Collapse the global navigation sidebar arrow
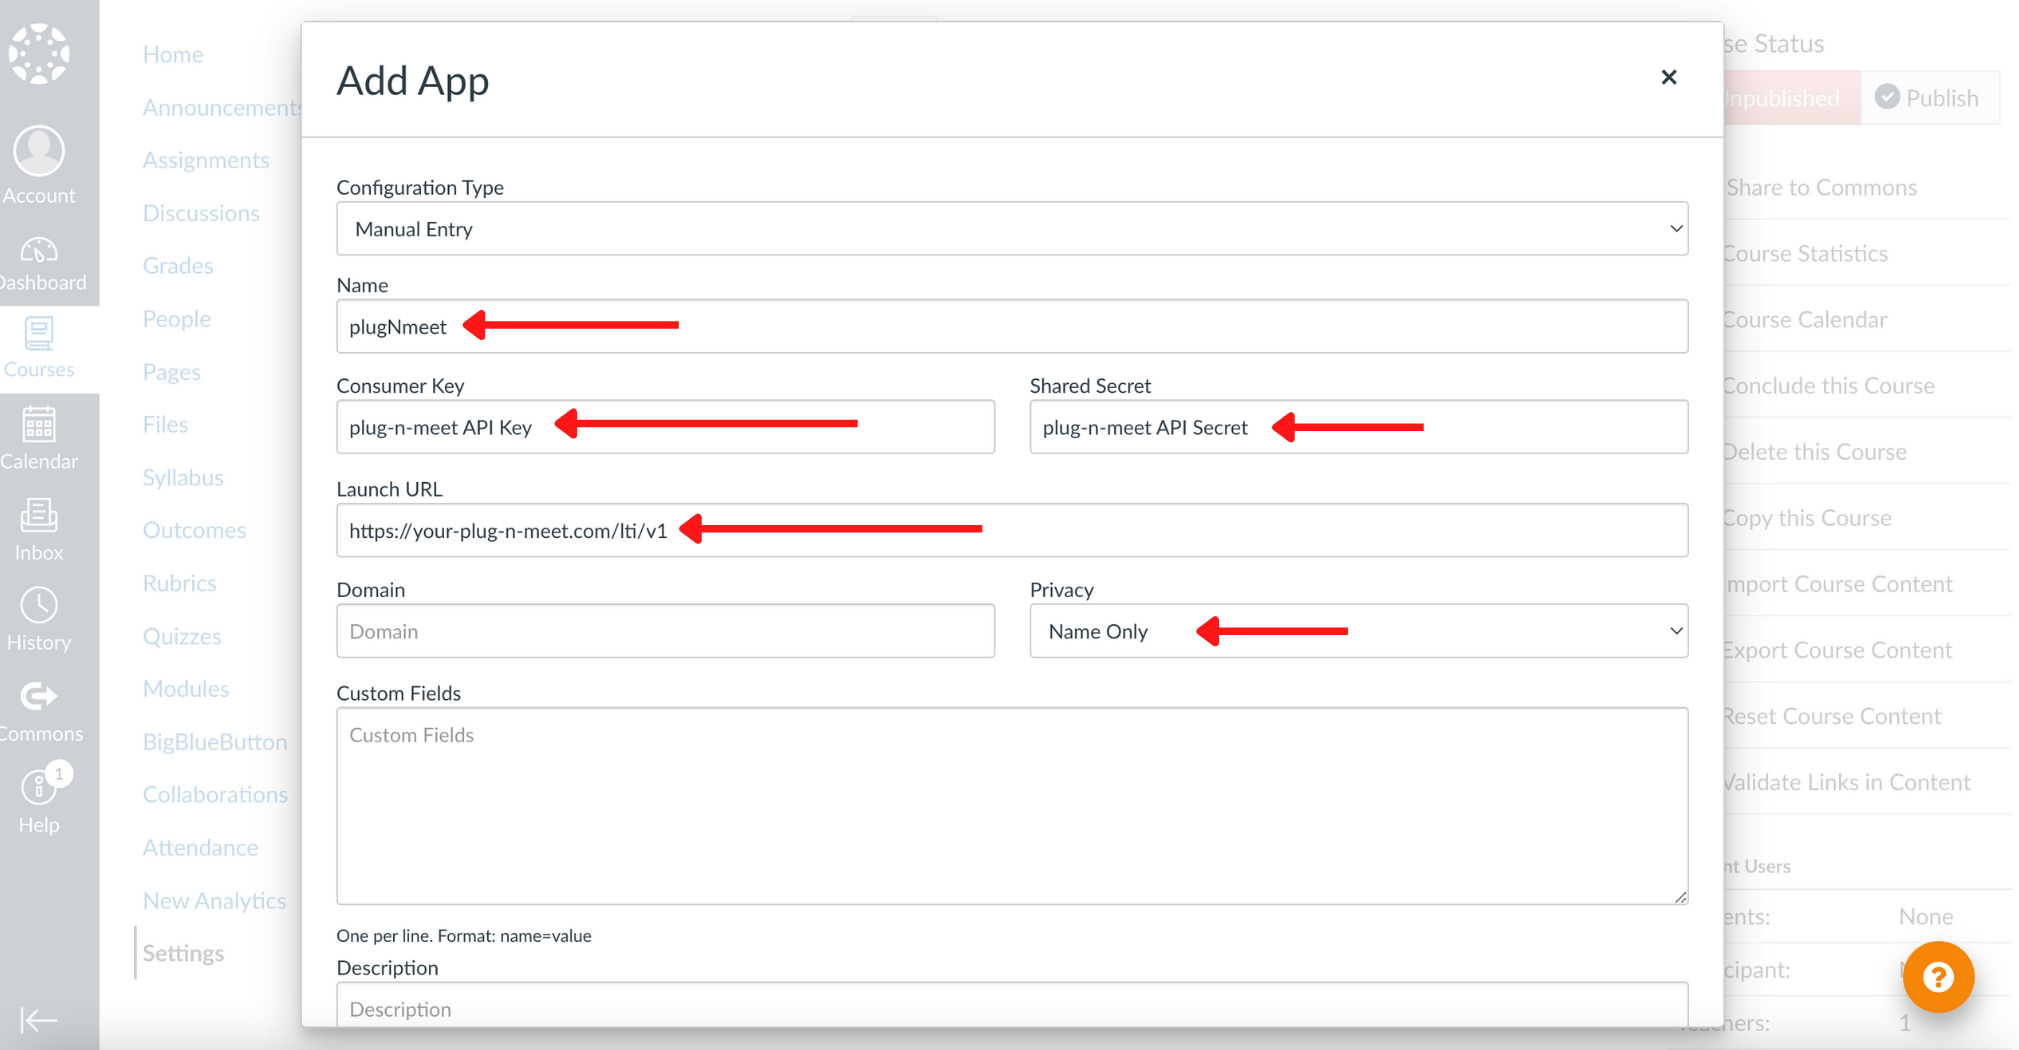2019x1050 pixels. pos(39,1020)
